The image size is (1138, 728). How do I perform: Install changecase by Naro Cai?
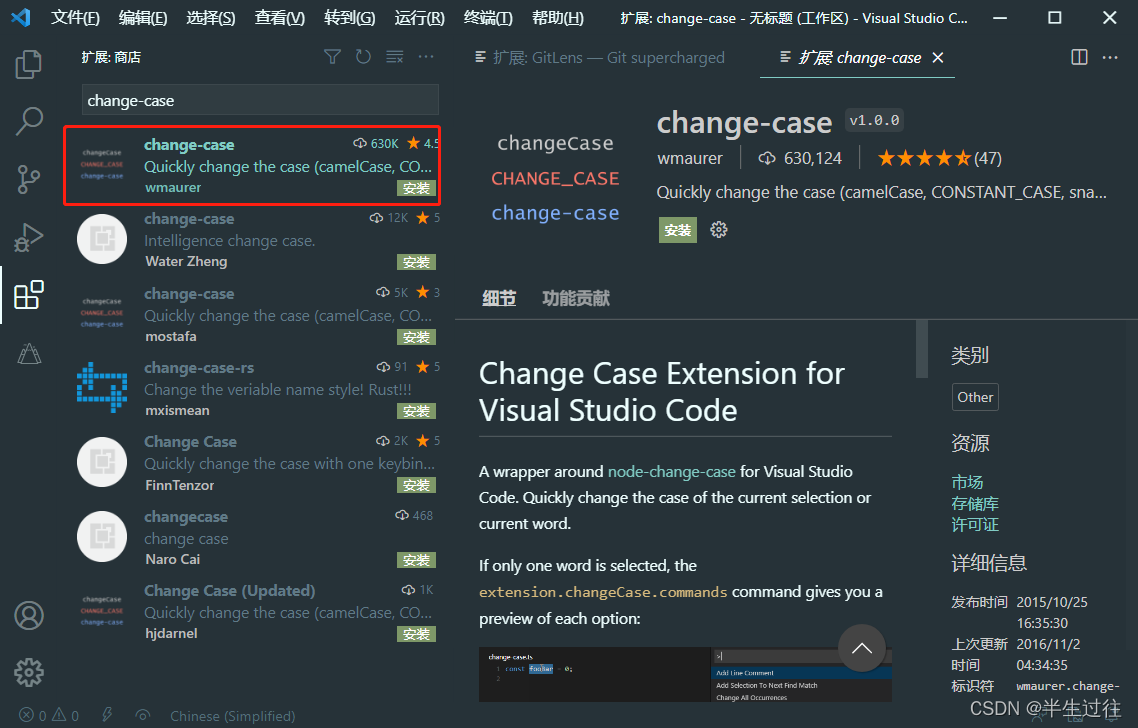pyautogui.click(x=417, y=560)
